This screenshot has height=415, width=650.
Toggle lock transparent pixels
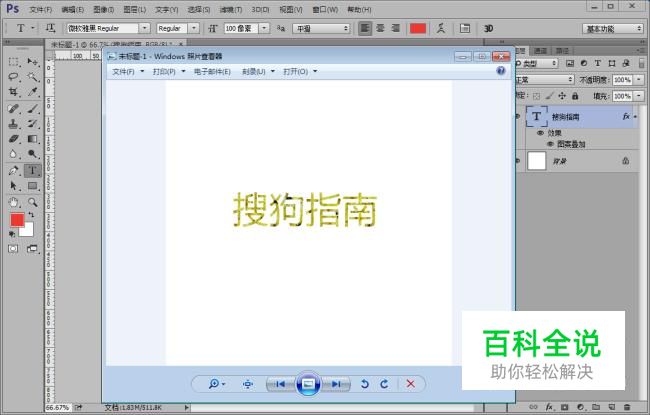pyautogui.click(x=536, y=96)
